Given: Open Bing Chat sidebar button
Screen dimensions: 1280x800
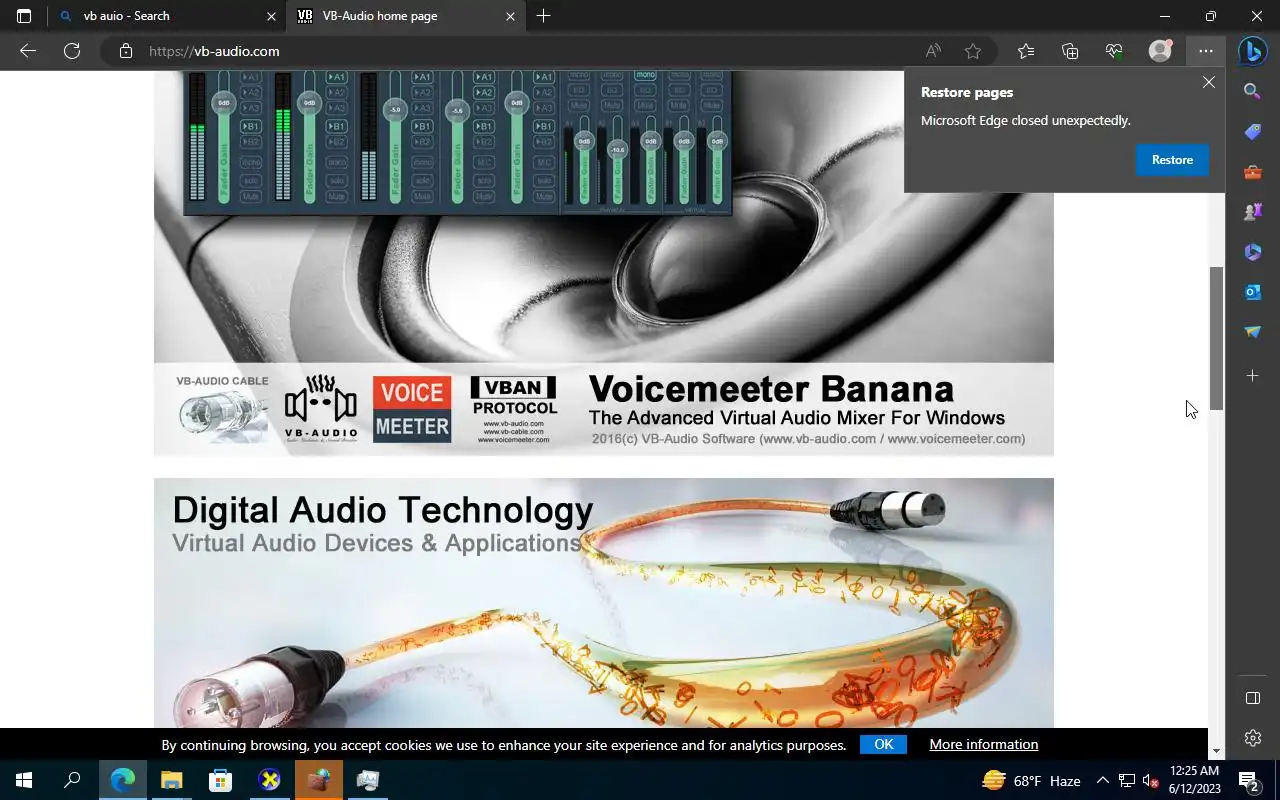Looking at the screenshot, I should point(1253,50).
